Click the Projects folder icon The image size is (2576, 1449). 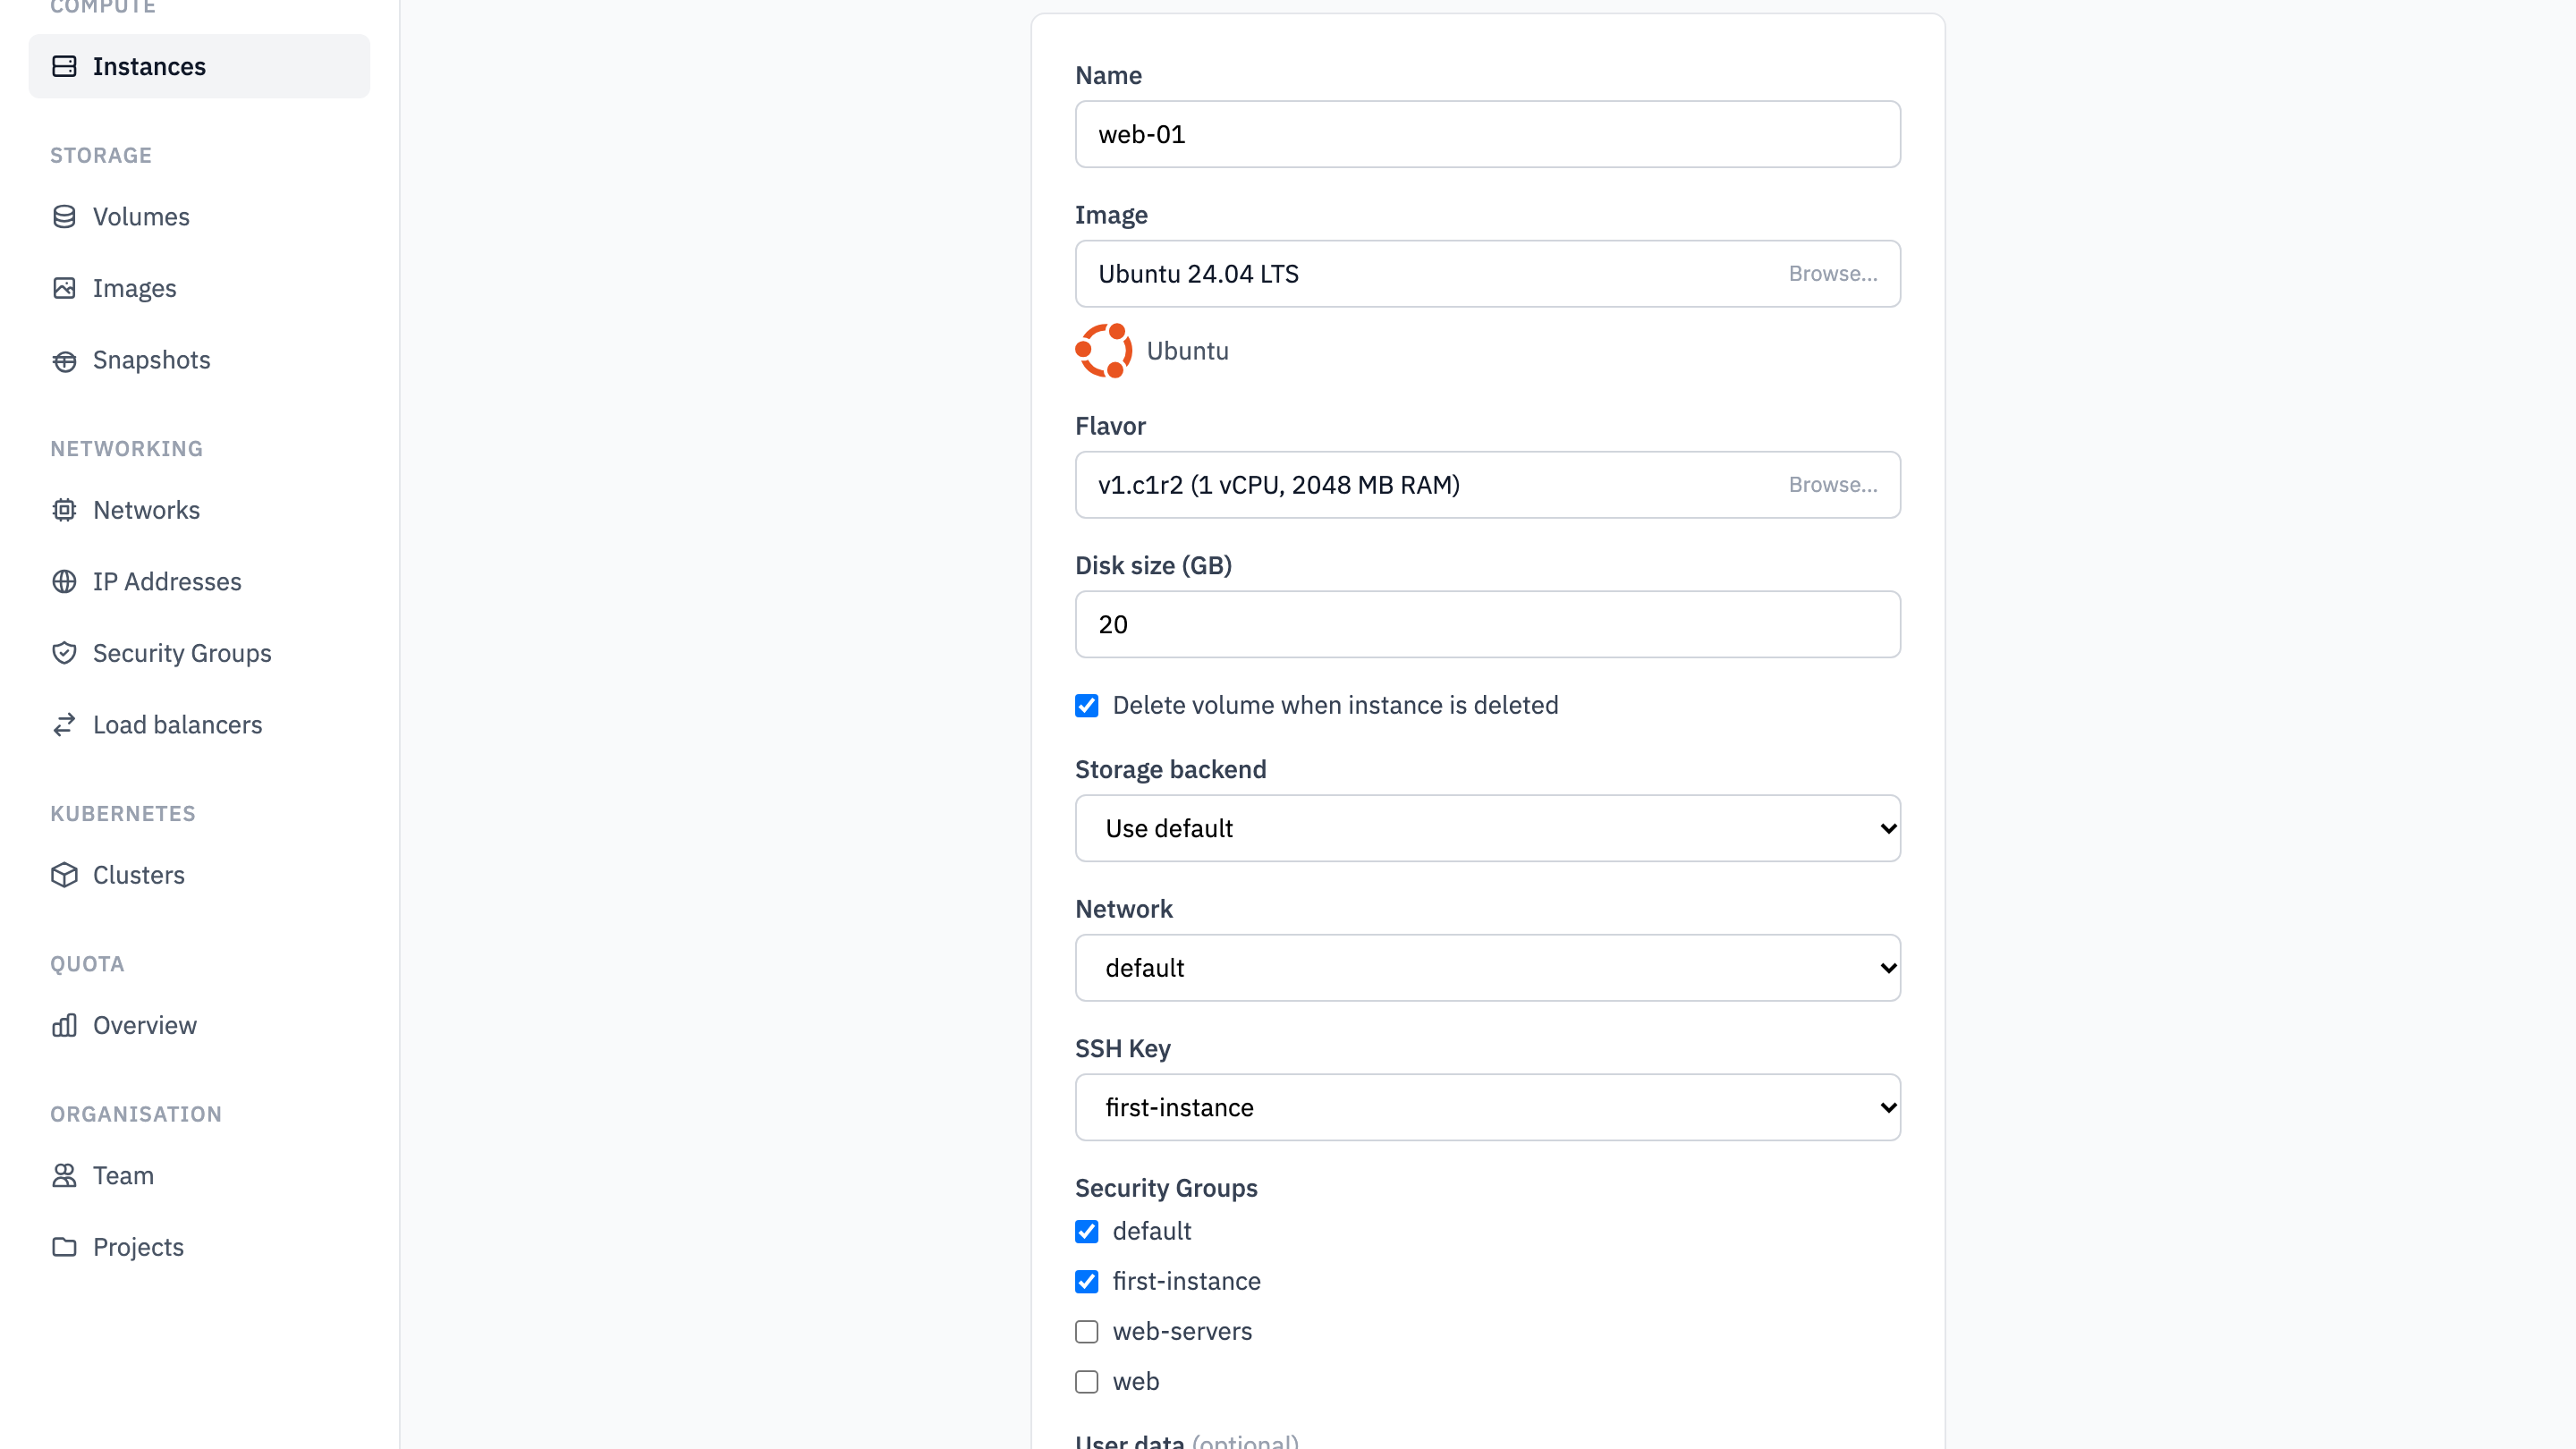tap(64, 1247)
